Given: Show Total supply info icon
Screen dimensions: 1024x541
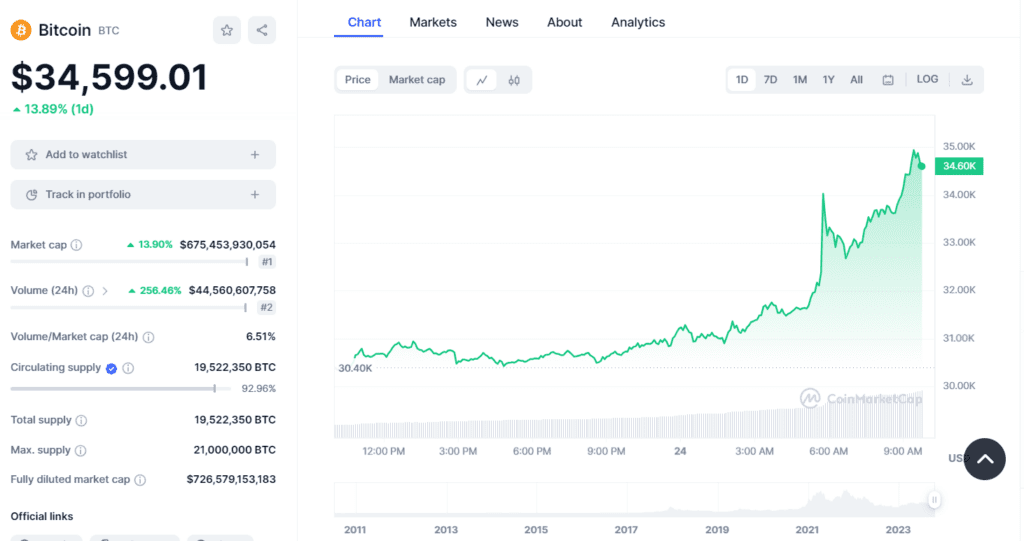Looking at the screenshot, I should point(82,421).
